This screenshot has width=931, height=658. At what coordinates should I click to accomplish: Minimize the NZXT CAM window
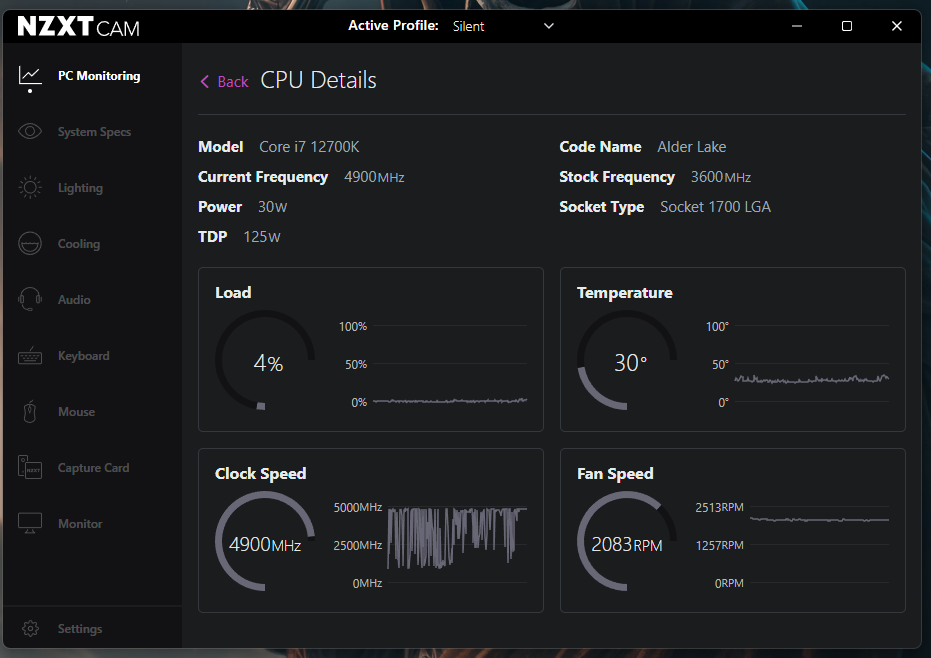pyautogui.click(x=797, y=26)
